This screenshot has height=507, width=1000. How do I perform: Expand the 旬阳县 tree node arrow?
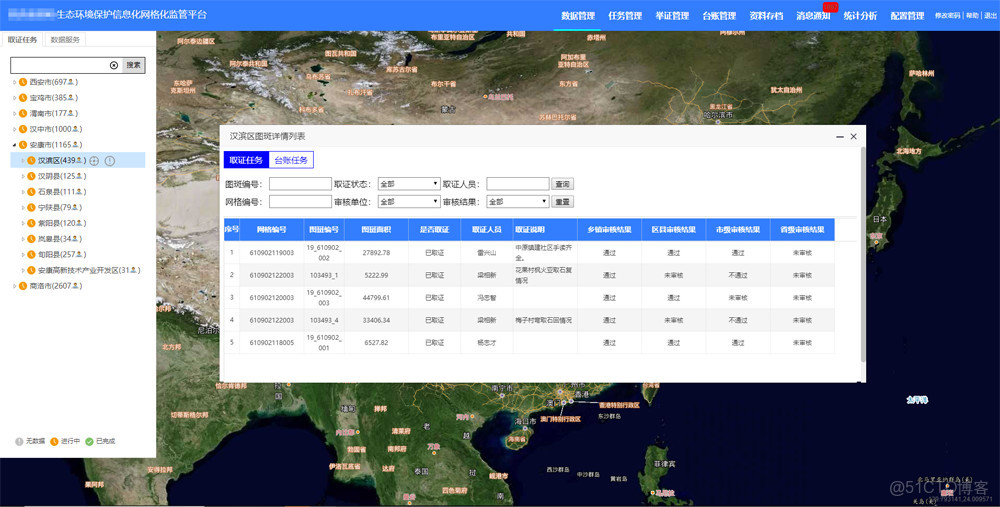click(x=23, y=254)
